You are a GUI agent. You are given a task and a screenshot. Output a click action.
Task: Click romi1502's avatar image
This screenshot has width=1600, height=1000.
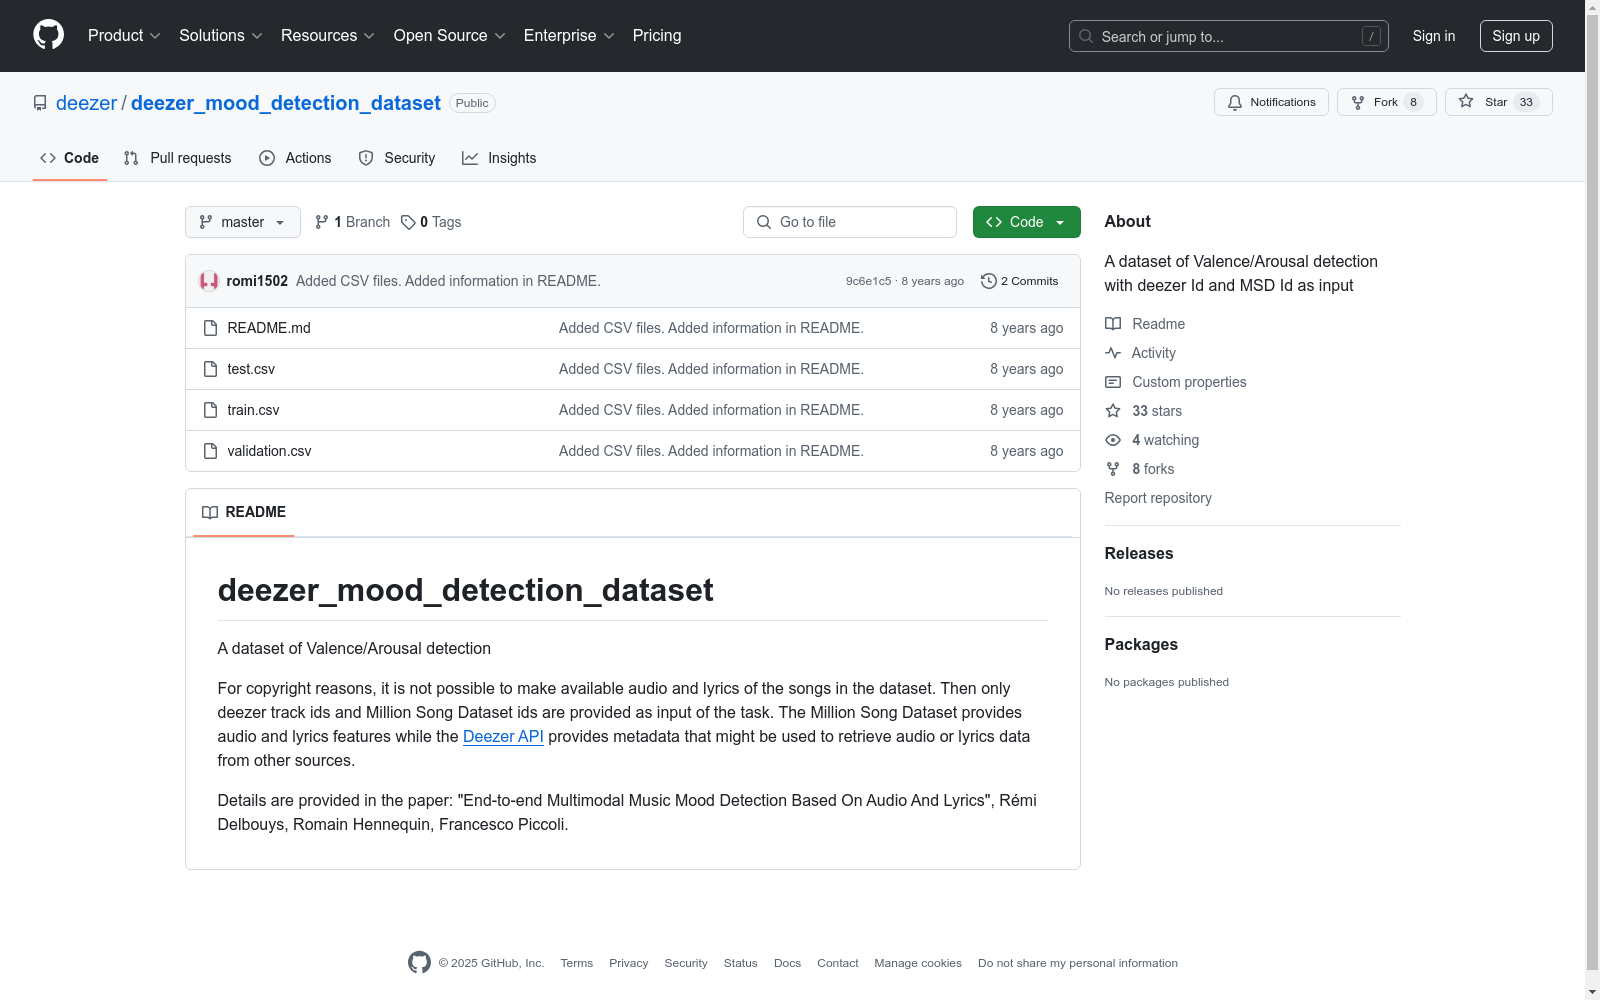click(x=209, y=281)
